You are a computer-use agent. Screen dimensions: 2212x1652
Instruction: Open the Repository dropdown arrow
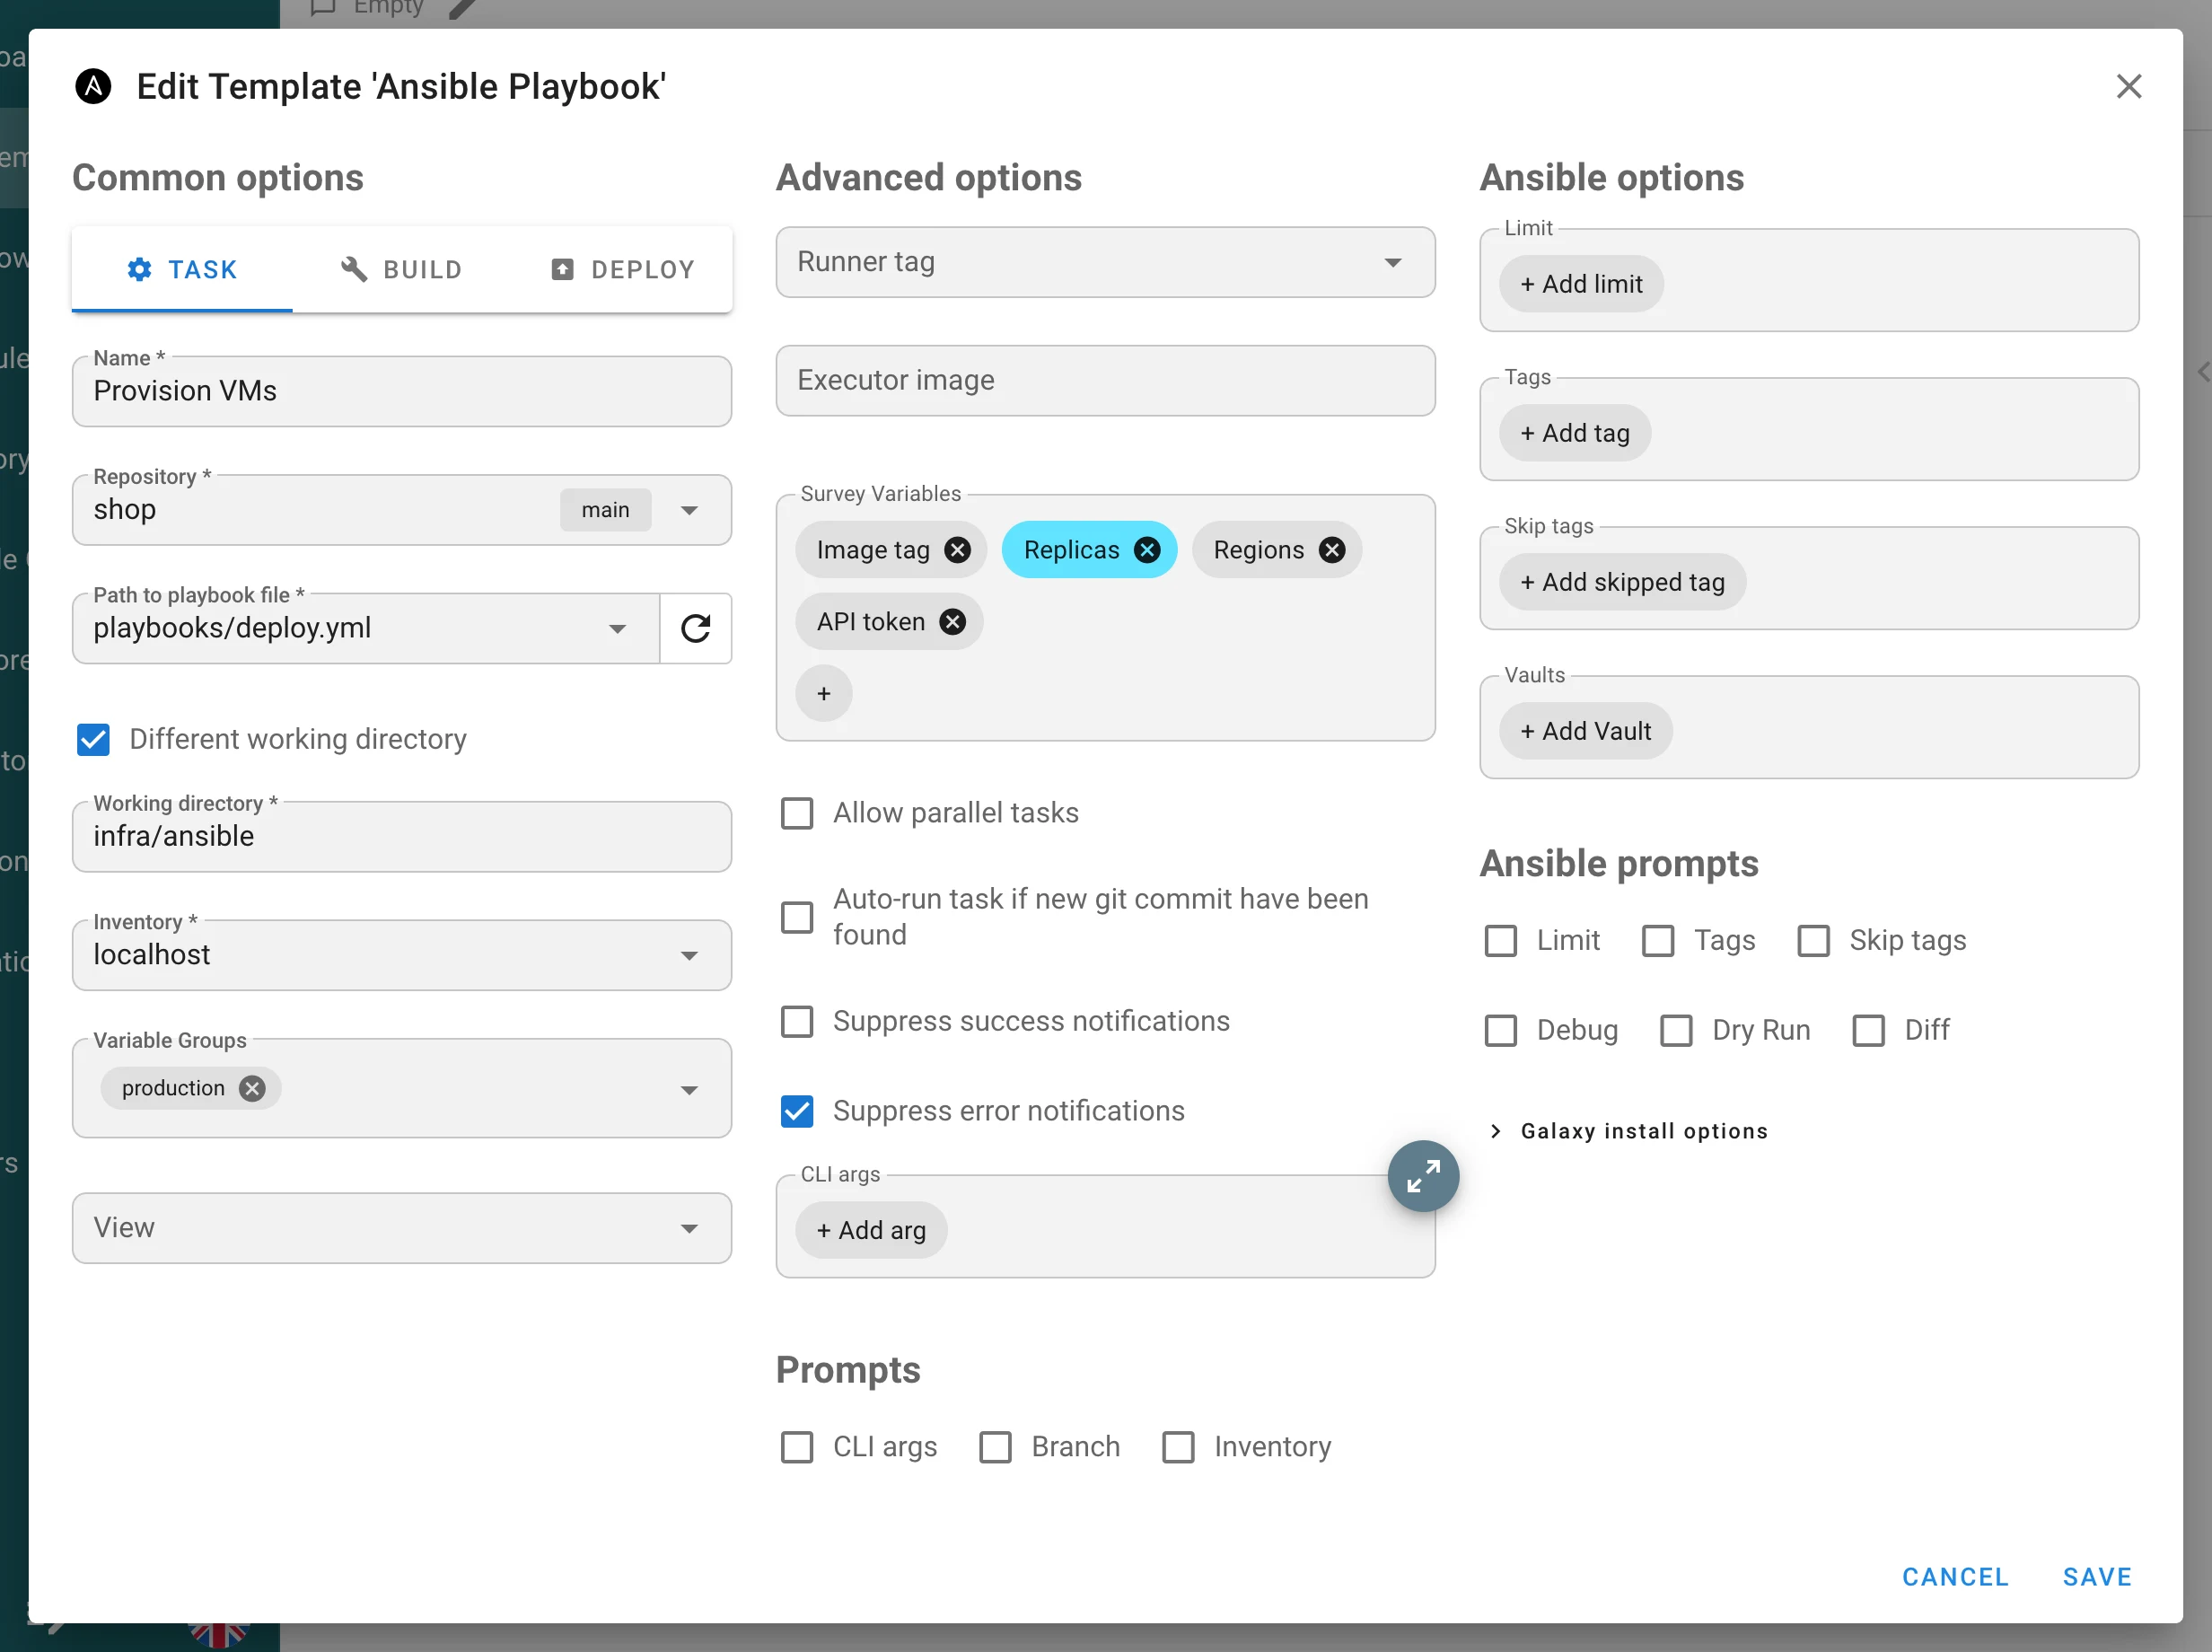pyautogui.click(x=689, y=510)
